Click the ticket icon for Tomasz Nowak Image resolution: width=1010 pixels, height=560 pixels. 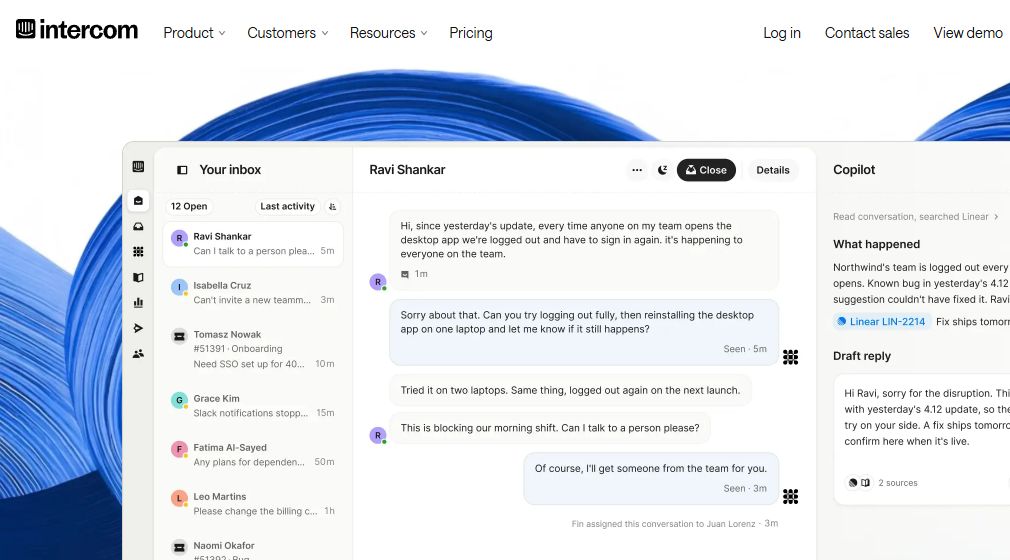pos(179,336)
